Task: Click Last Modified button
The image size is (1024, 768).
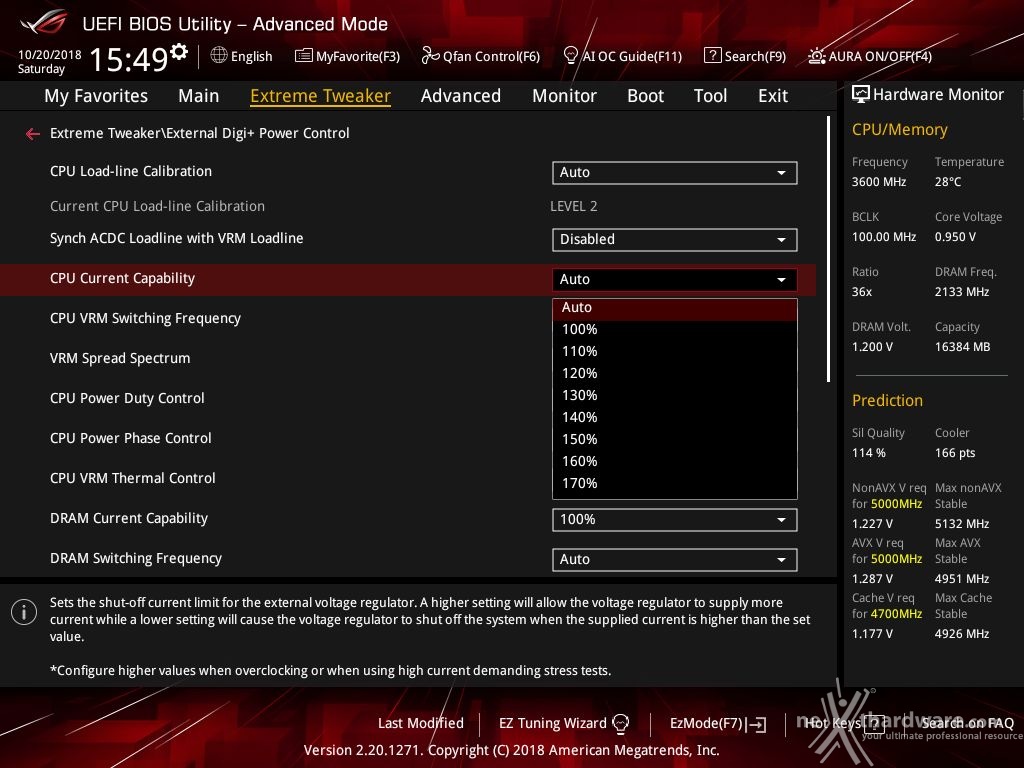Action: click(x=421, y=724)
